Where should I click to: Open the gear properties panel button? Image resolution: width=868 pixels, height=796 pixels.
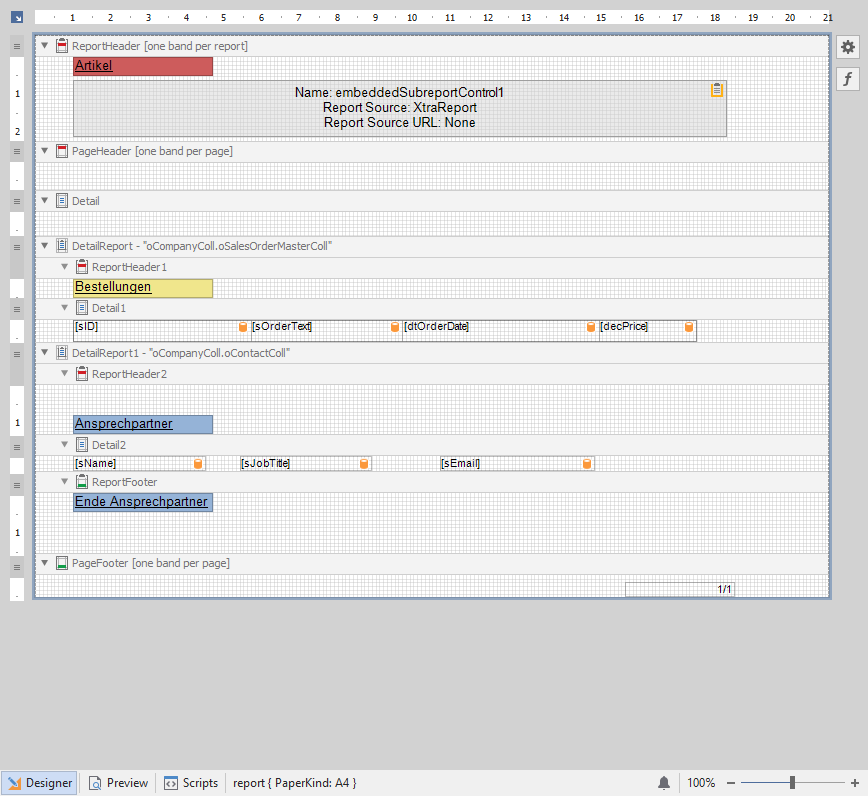848,47
